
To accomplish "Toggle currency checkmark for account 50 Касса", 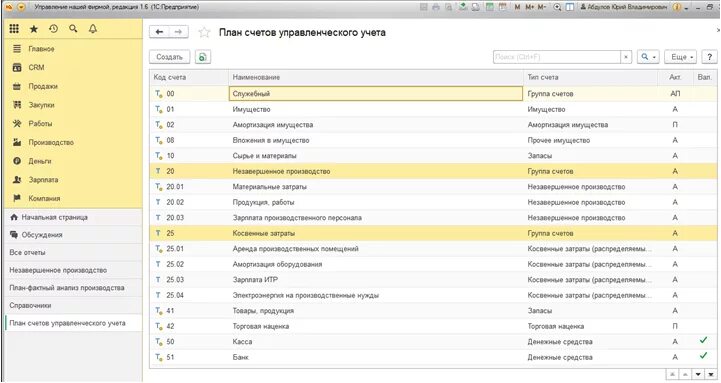I will pos(703,341).
